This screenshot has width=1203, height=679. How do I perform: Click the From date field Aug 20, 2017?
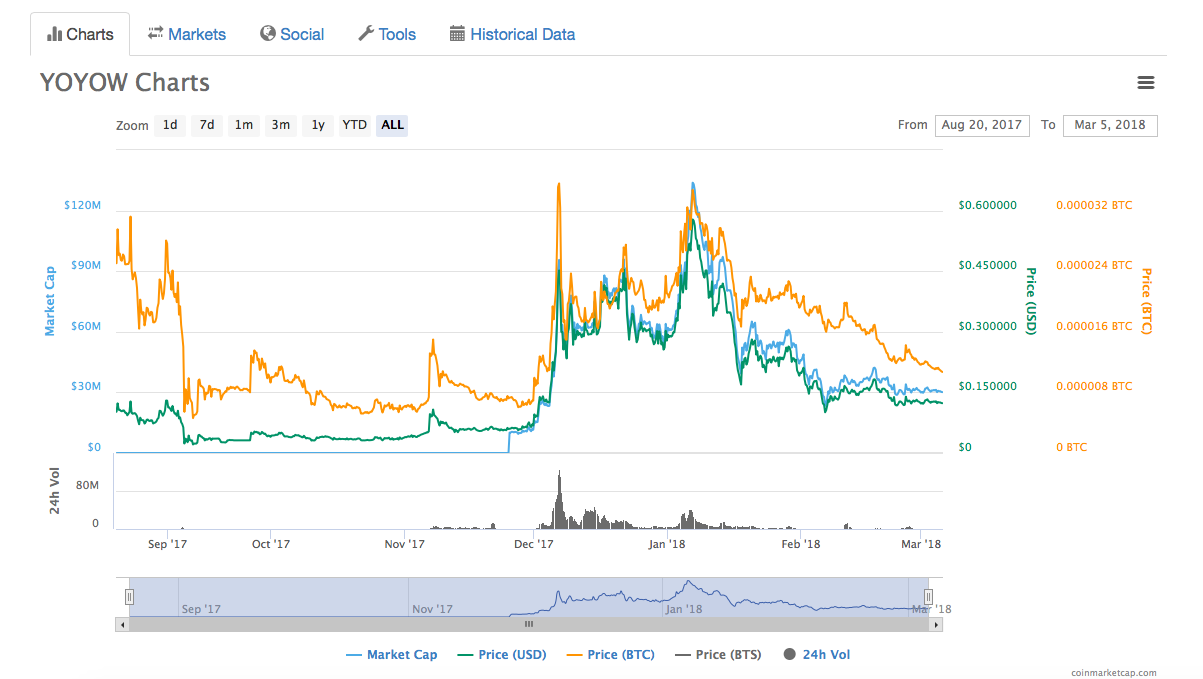[982, 125]
